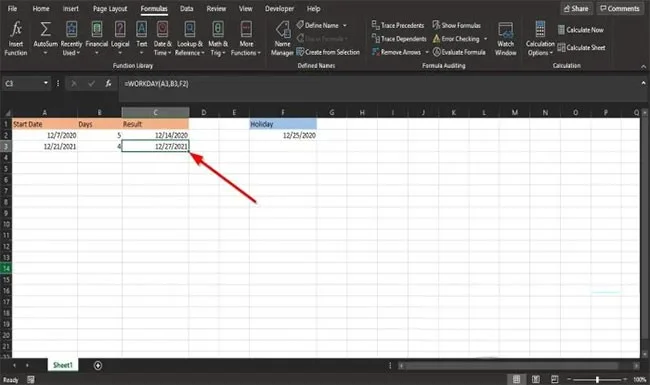Screen dimensions: 650x385
Task: Switch to the Insert tab
Action: click(70, 8)
